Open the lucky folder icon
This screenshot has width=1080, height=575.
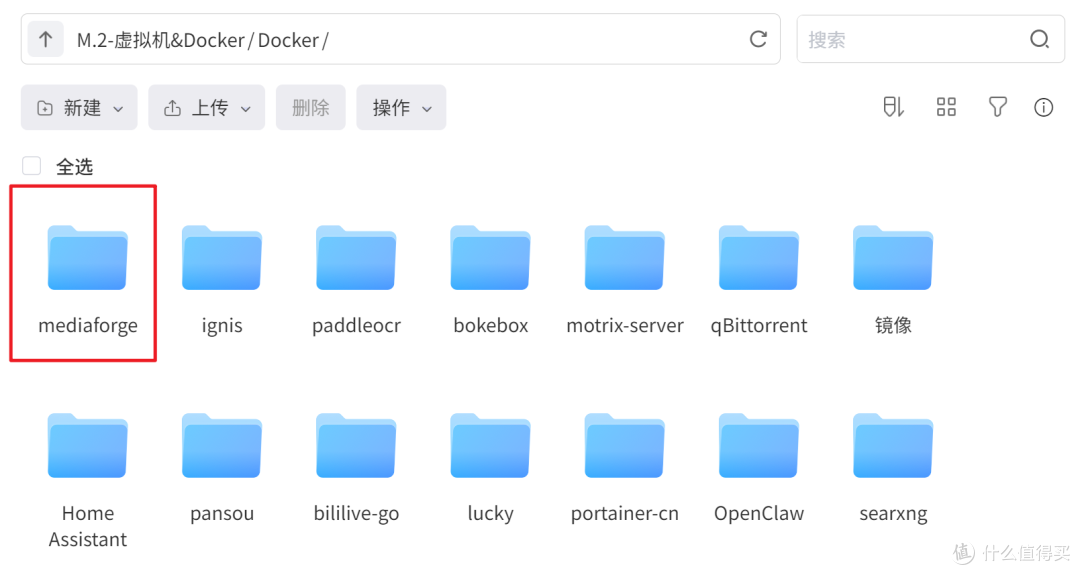click(x=490, y=446)
